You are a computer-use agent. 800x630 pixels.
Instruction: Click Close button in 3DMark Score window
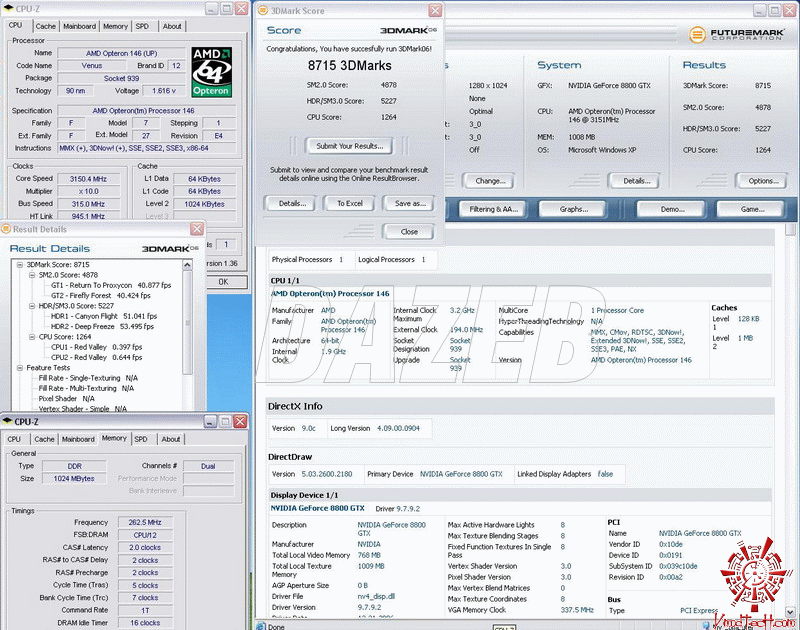point(409,232)
